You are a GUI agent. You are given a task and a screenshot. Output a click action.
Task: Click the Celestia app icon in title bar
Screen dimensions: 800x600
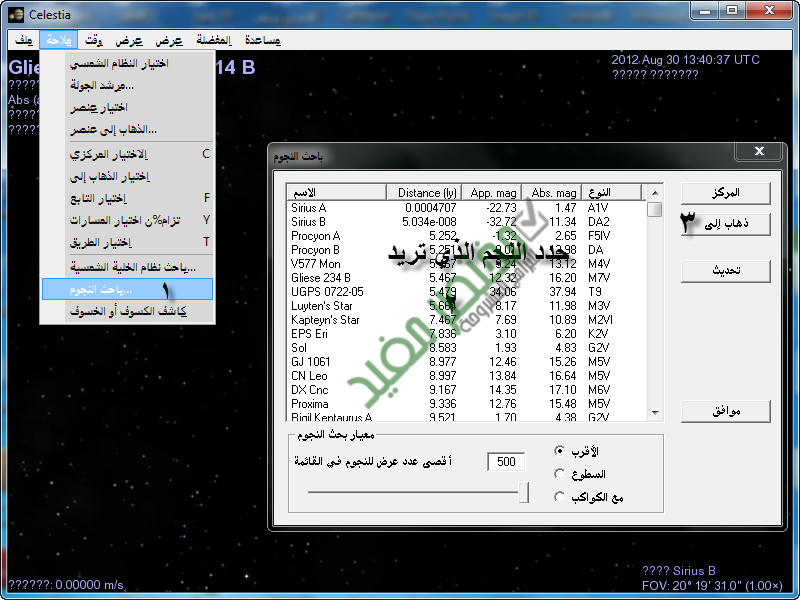[16, 14]
